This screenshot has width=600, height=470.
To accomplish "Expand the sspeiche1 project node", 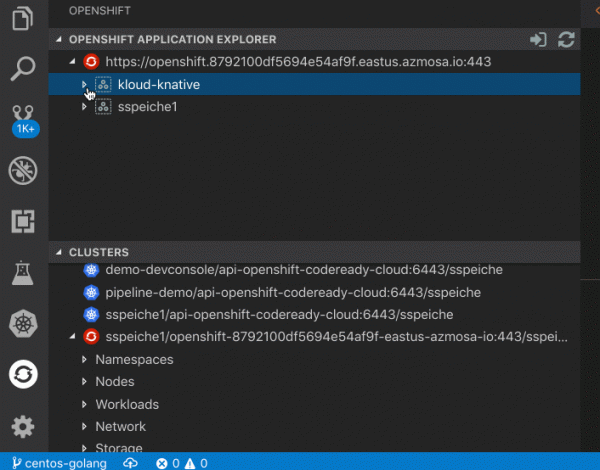I will pyautogui.click(x=85, y=106).
